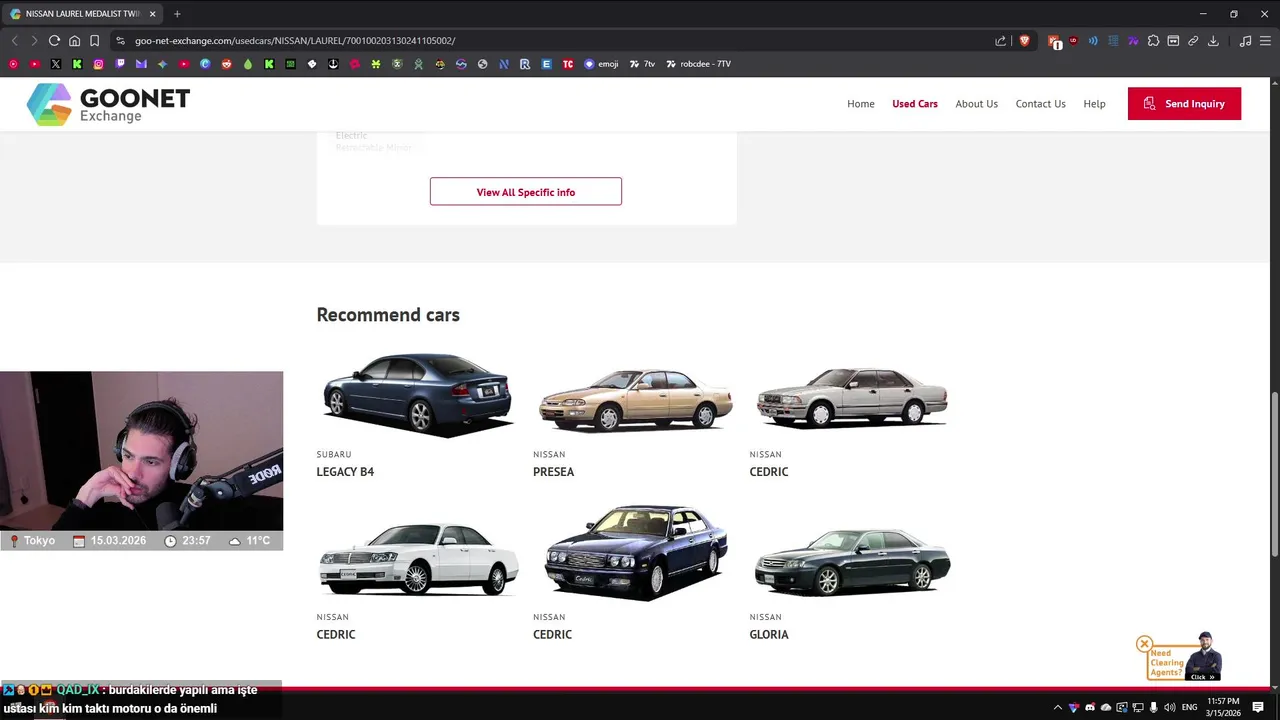Open the Nissan Presea car image
Viewport: 1280px width, 720px height.
(x=635, y=399)
